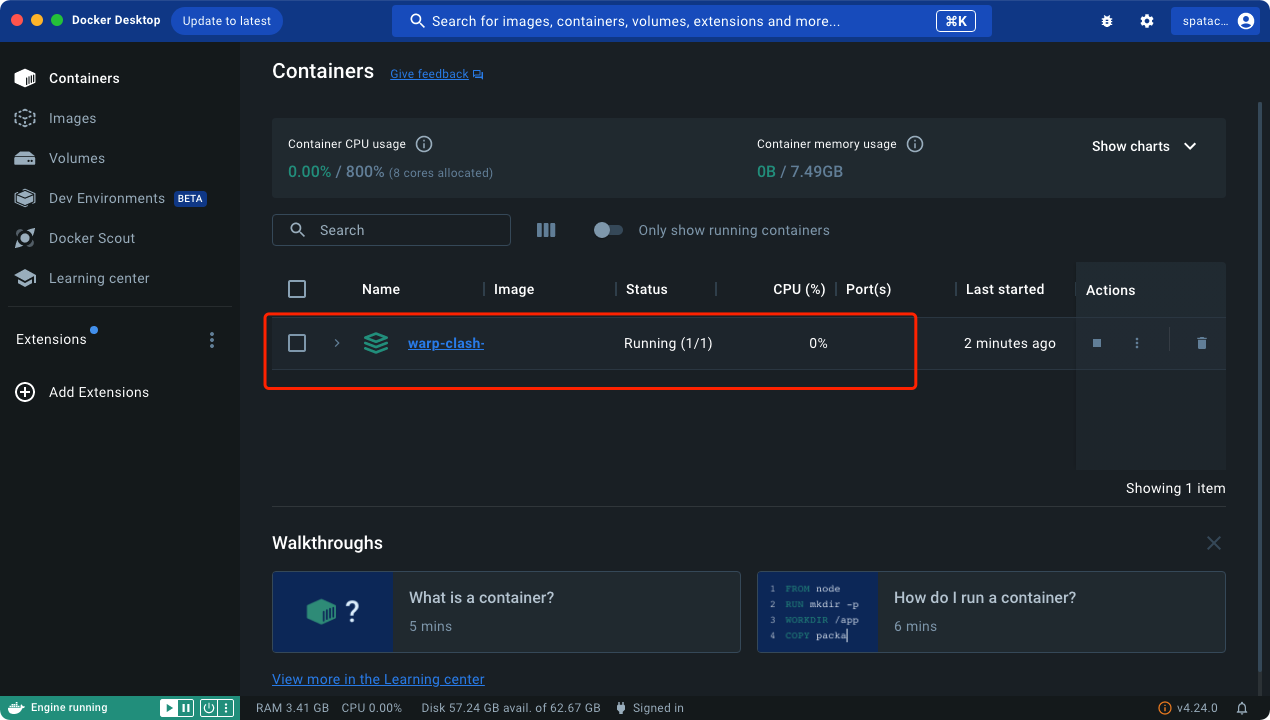Screen dimensions: 1270x720
Task: Open warp-clash row more-actions menu
Action: coord(1137,343)
